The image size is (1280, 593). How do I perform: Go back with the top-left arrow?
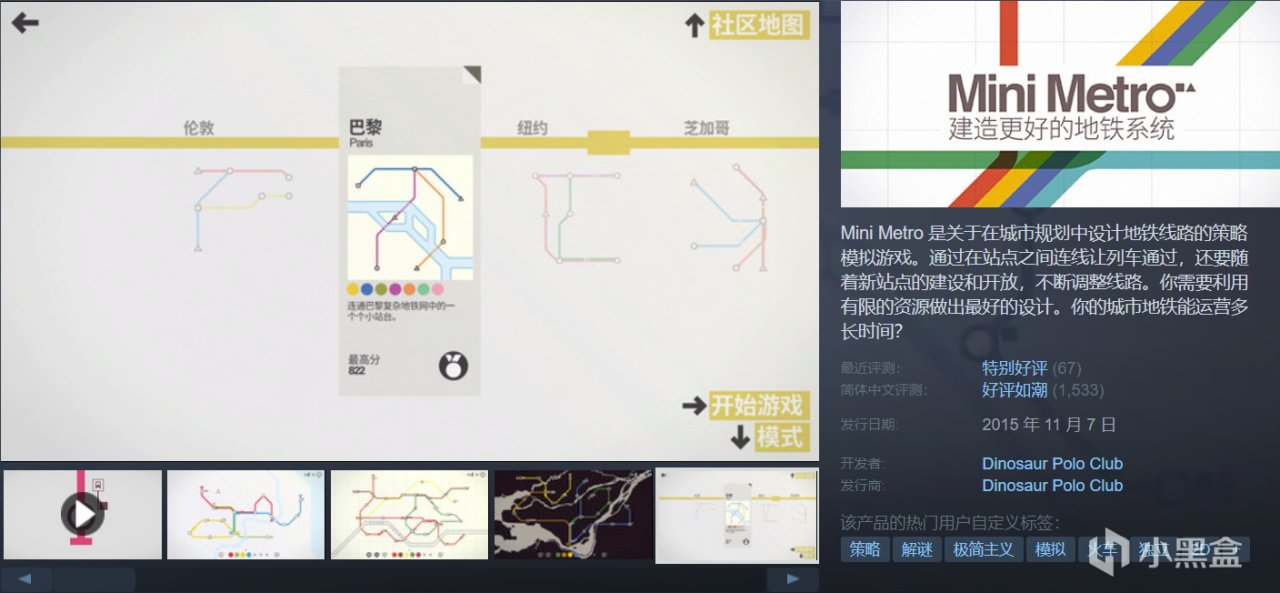[24, 22]
